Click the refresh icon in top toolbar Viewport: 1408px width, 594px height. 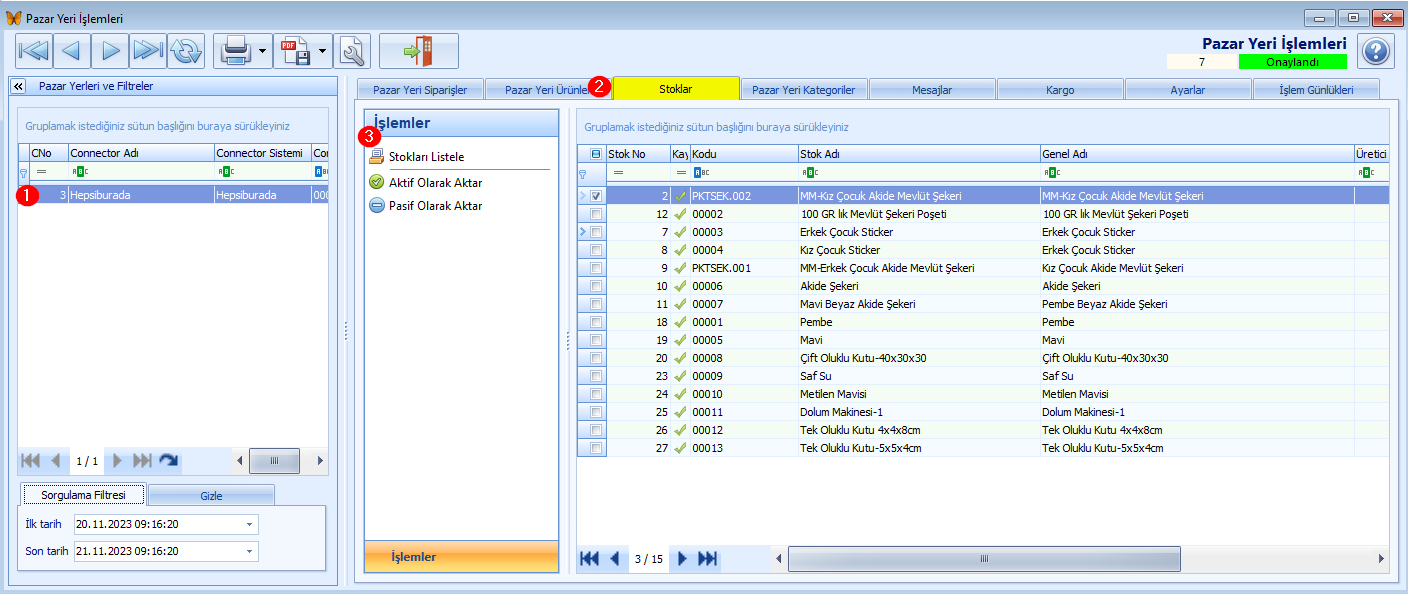pos(186,50)
